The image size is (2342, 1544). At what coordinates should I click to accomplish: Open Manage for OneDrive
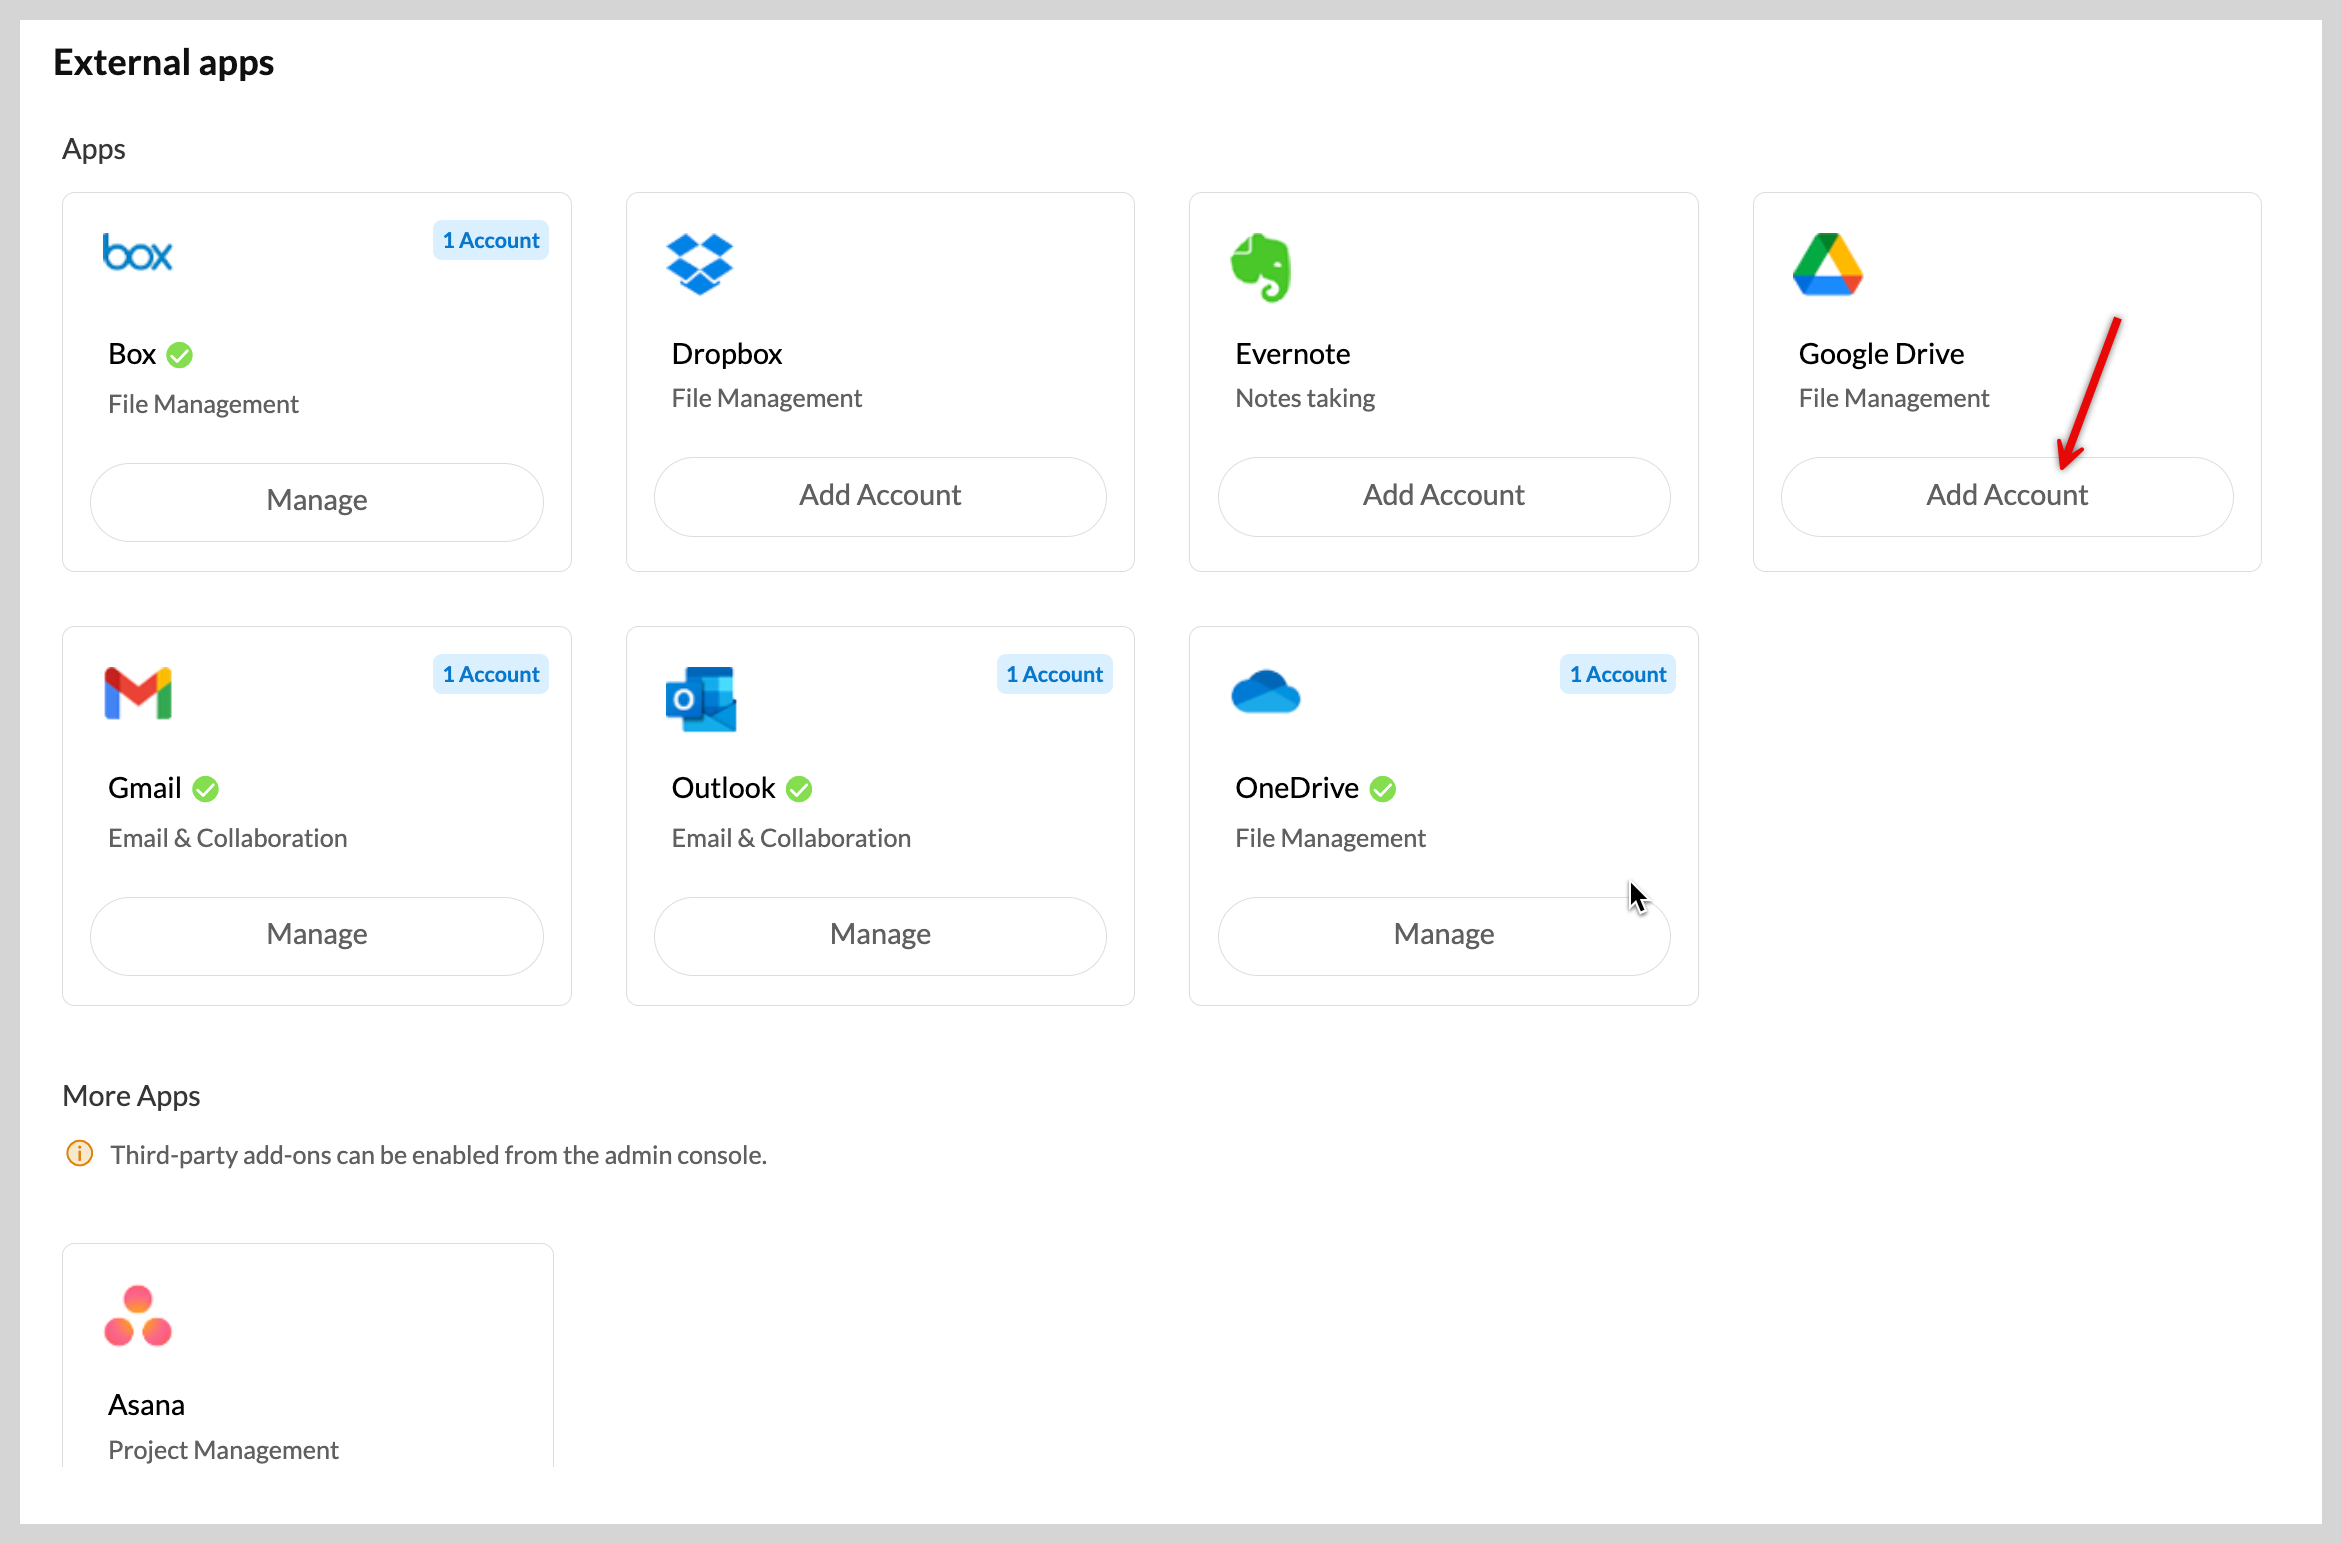click(x=1443, y=935)
